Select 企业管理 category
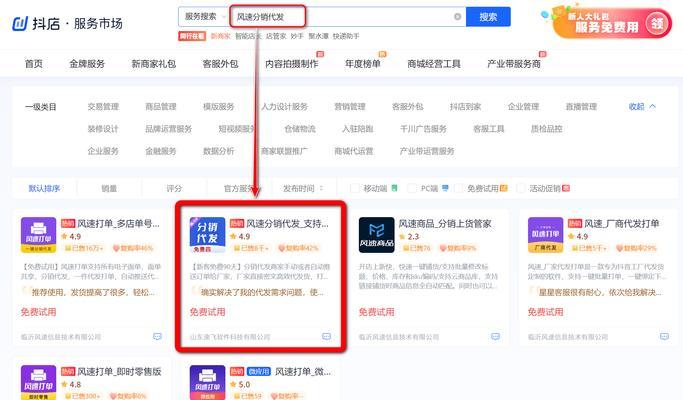The image size is (683, 400). point(524,106)
